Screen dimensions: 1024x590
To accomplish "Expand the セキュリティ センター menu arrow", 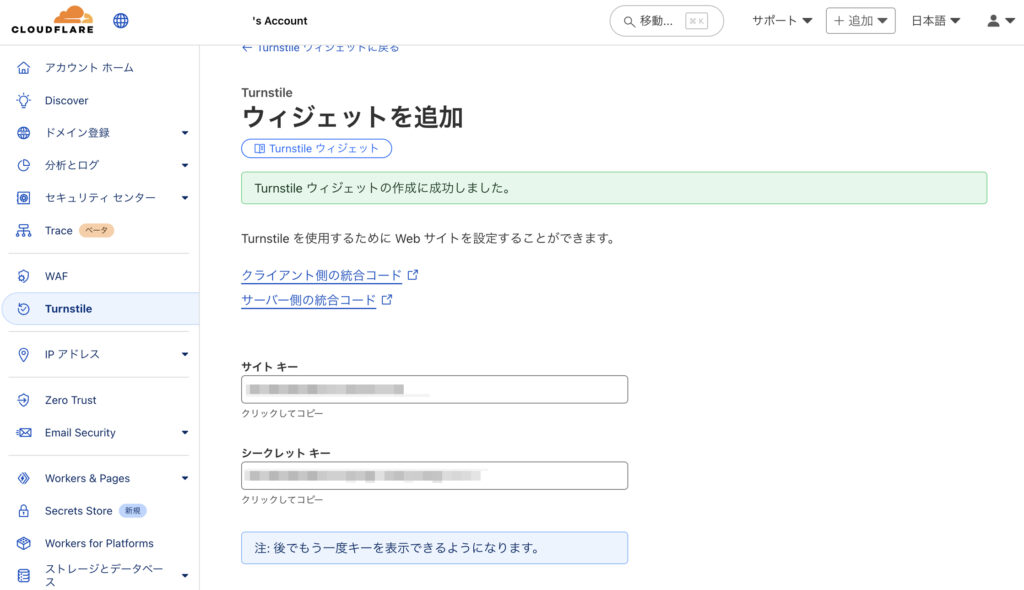I will point(185,197).
